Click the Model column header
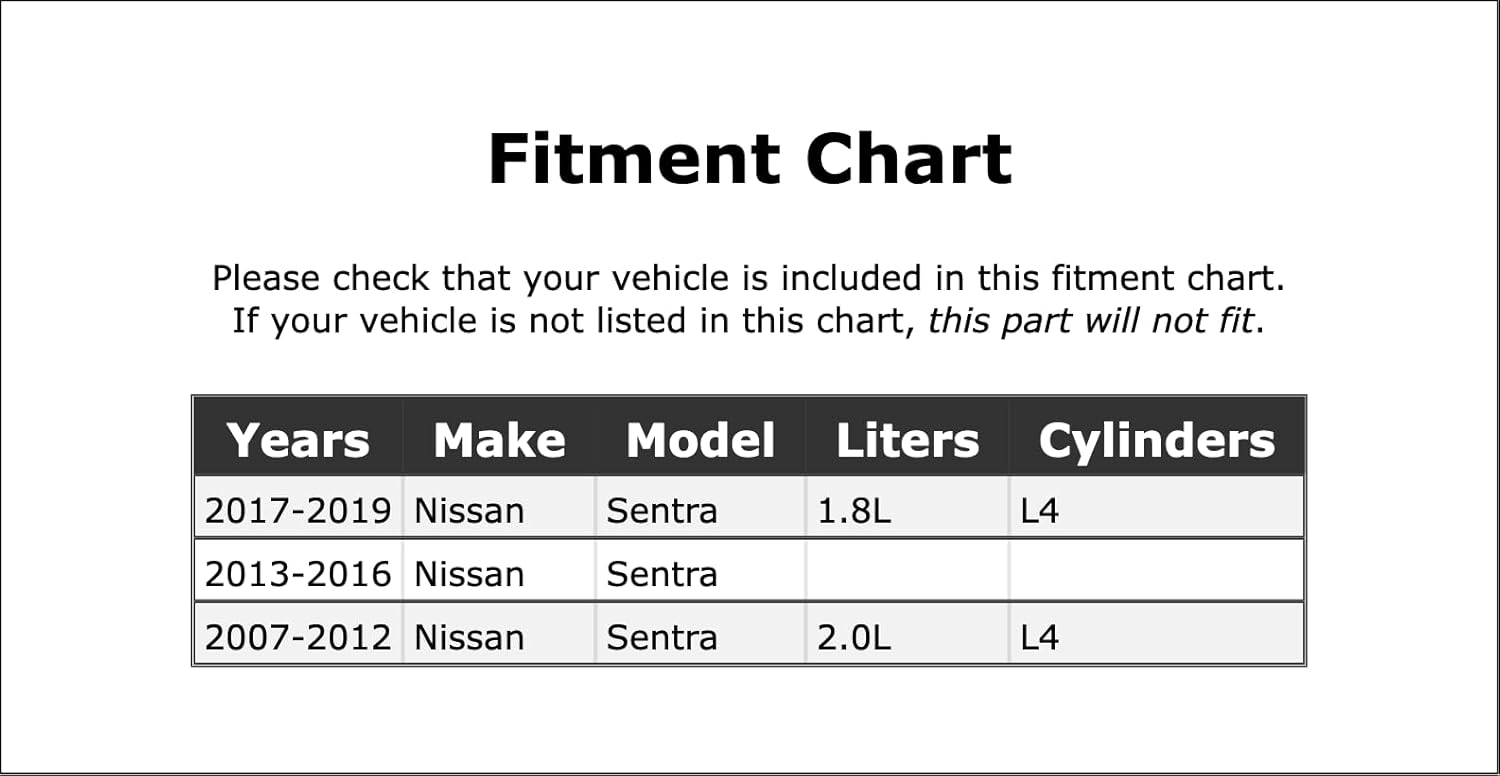 click(x=700, y=440)
